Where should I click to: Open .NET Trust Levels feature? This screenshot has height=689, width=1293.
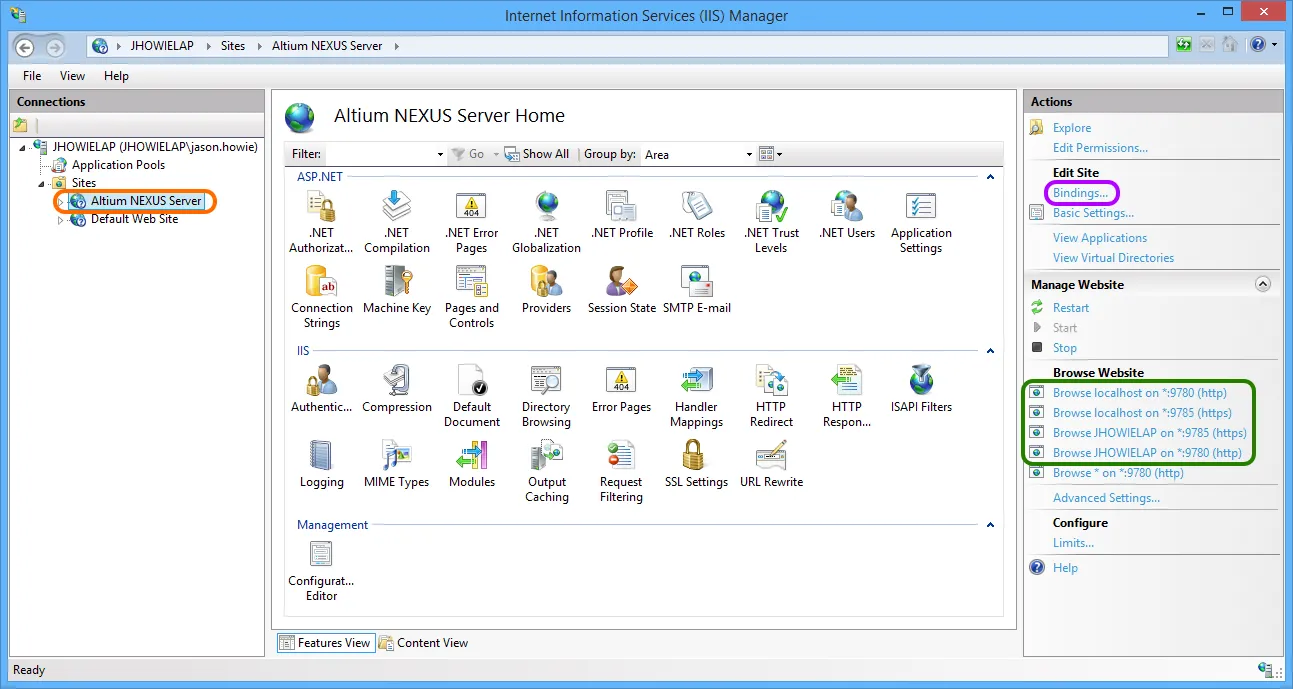[x=771, y=222]
